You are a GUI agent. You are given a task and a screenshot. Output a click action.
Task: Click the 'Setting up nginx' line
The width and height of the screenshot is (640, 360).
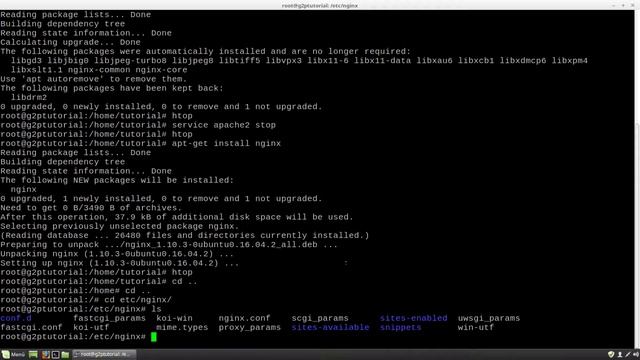[120, 263]
